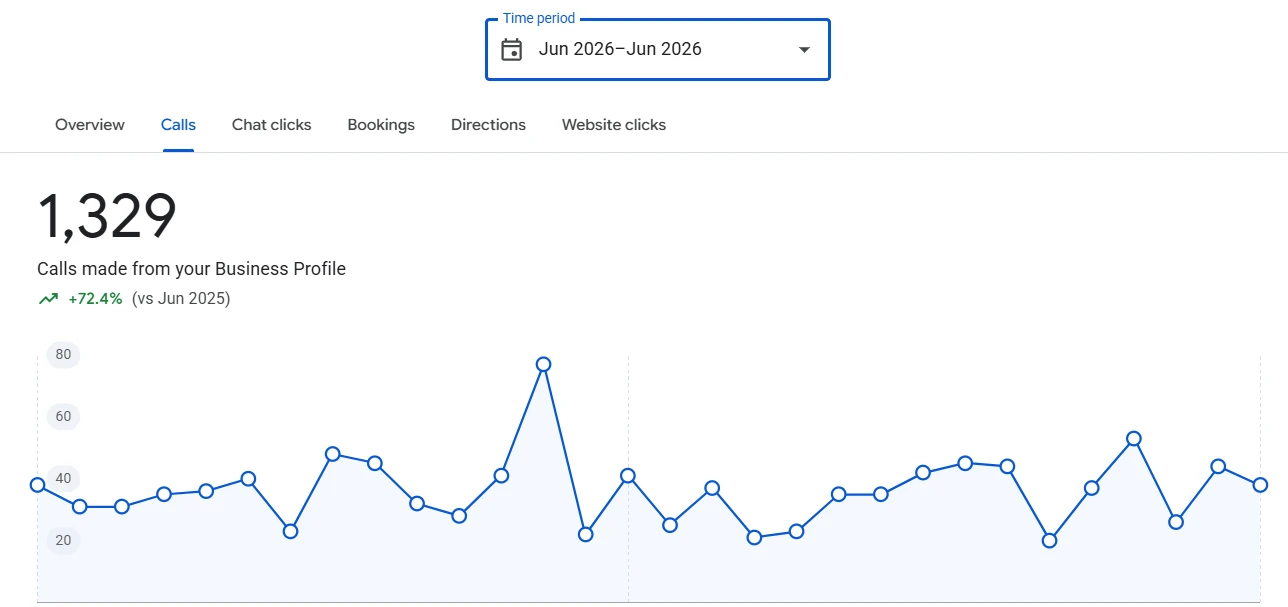The width and height of the screenshot is (1288, 607).
Task: Click Calls made from your Business Profile
Action: [x=191, y=269]
